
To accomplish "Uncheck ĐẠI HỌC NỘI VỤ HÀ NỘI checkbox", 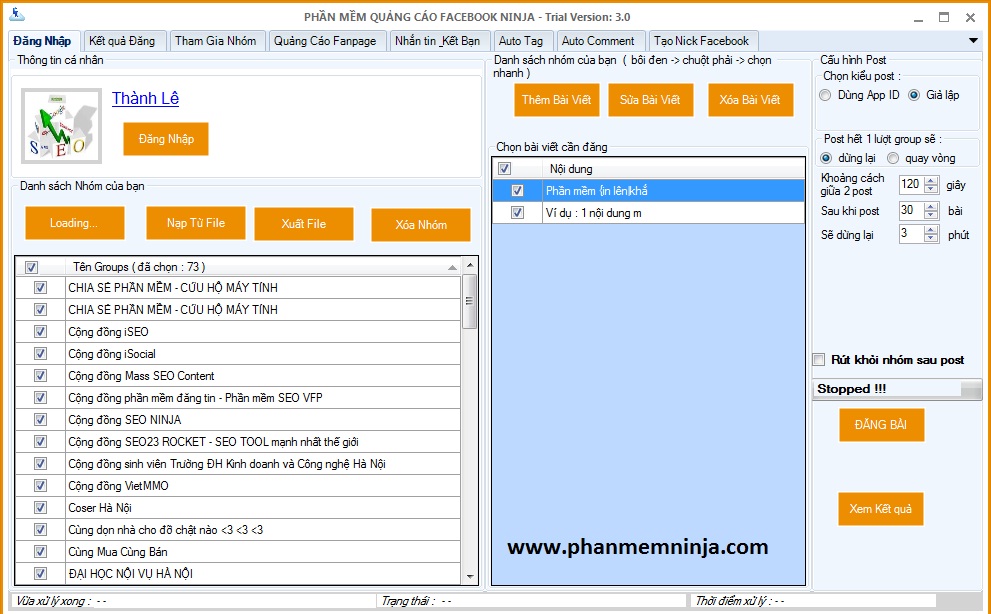I will [x=40, y=574].
